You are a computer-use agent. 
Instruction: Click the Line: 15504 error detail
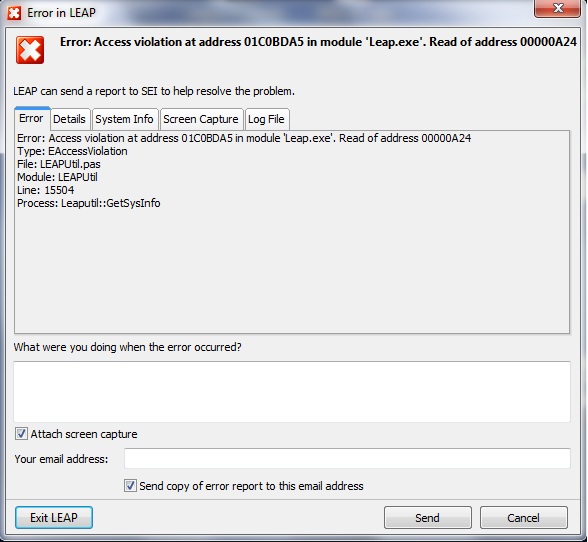pos(46,190)
